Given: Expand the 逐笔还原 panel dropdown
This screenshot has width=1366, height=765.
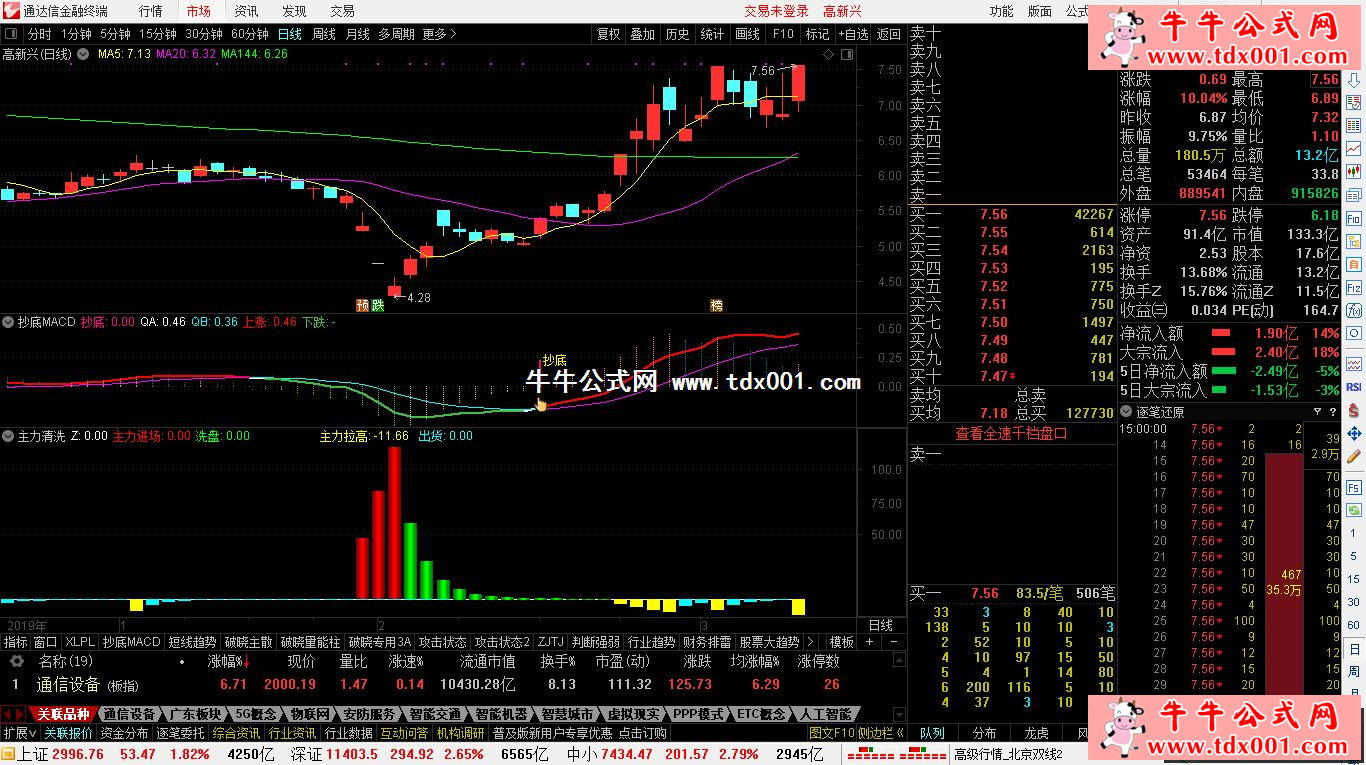Looking at the screenshot, I should pos(1127,412).
